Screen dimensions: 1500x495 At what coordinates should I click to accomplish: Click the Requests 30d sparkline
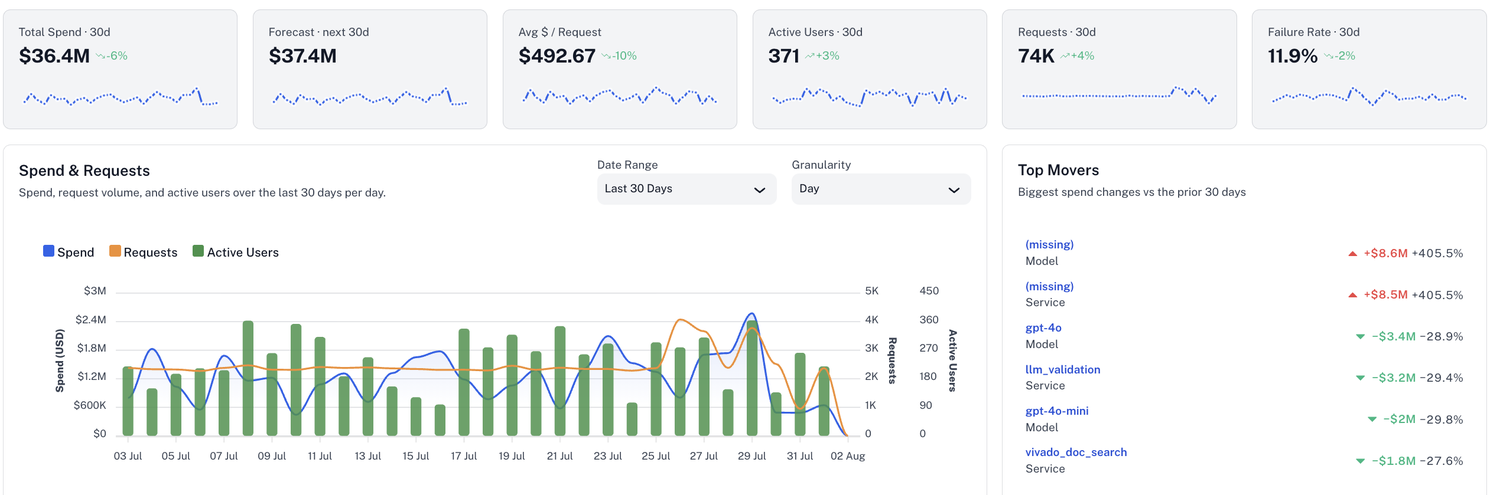(1120, 96)
